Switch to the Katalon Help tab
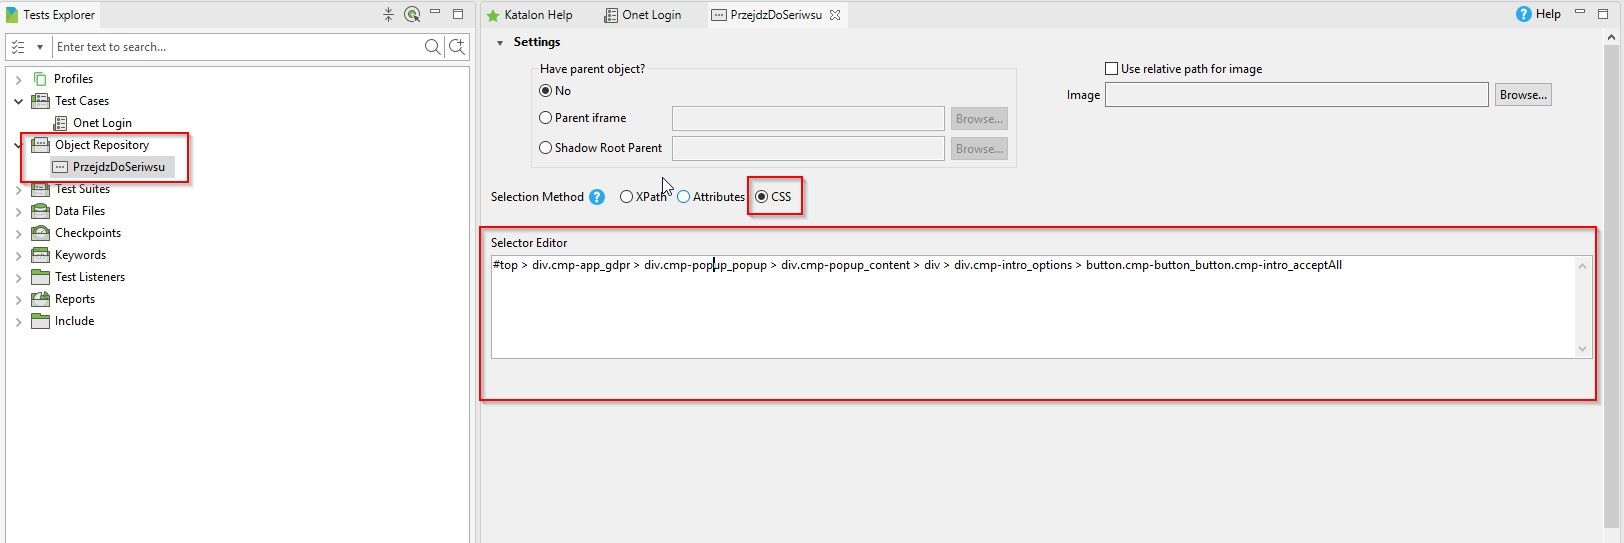The height and width of the screenshot is (543, 1624). point(530,15)
